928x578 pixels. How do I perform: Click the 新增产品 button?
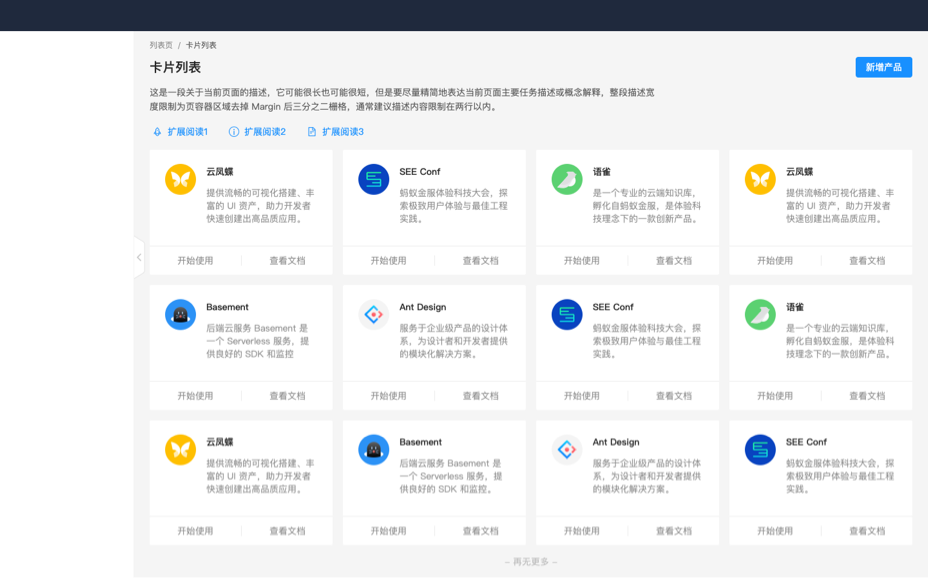pos(882,67)
